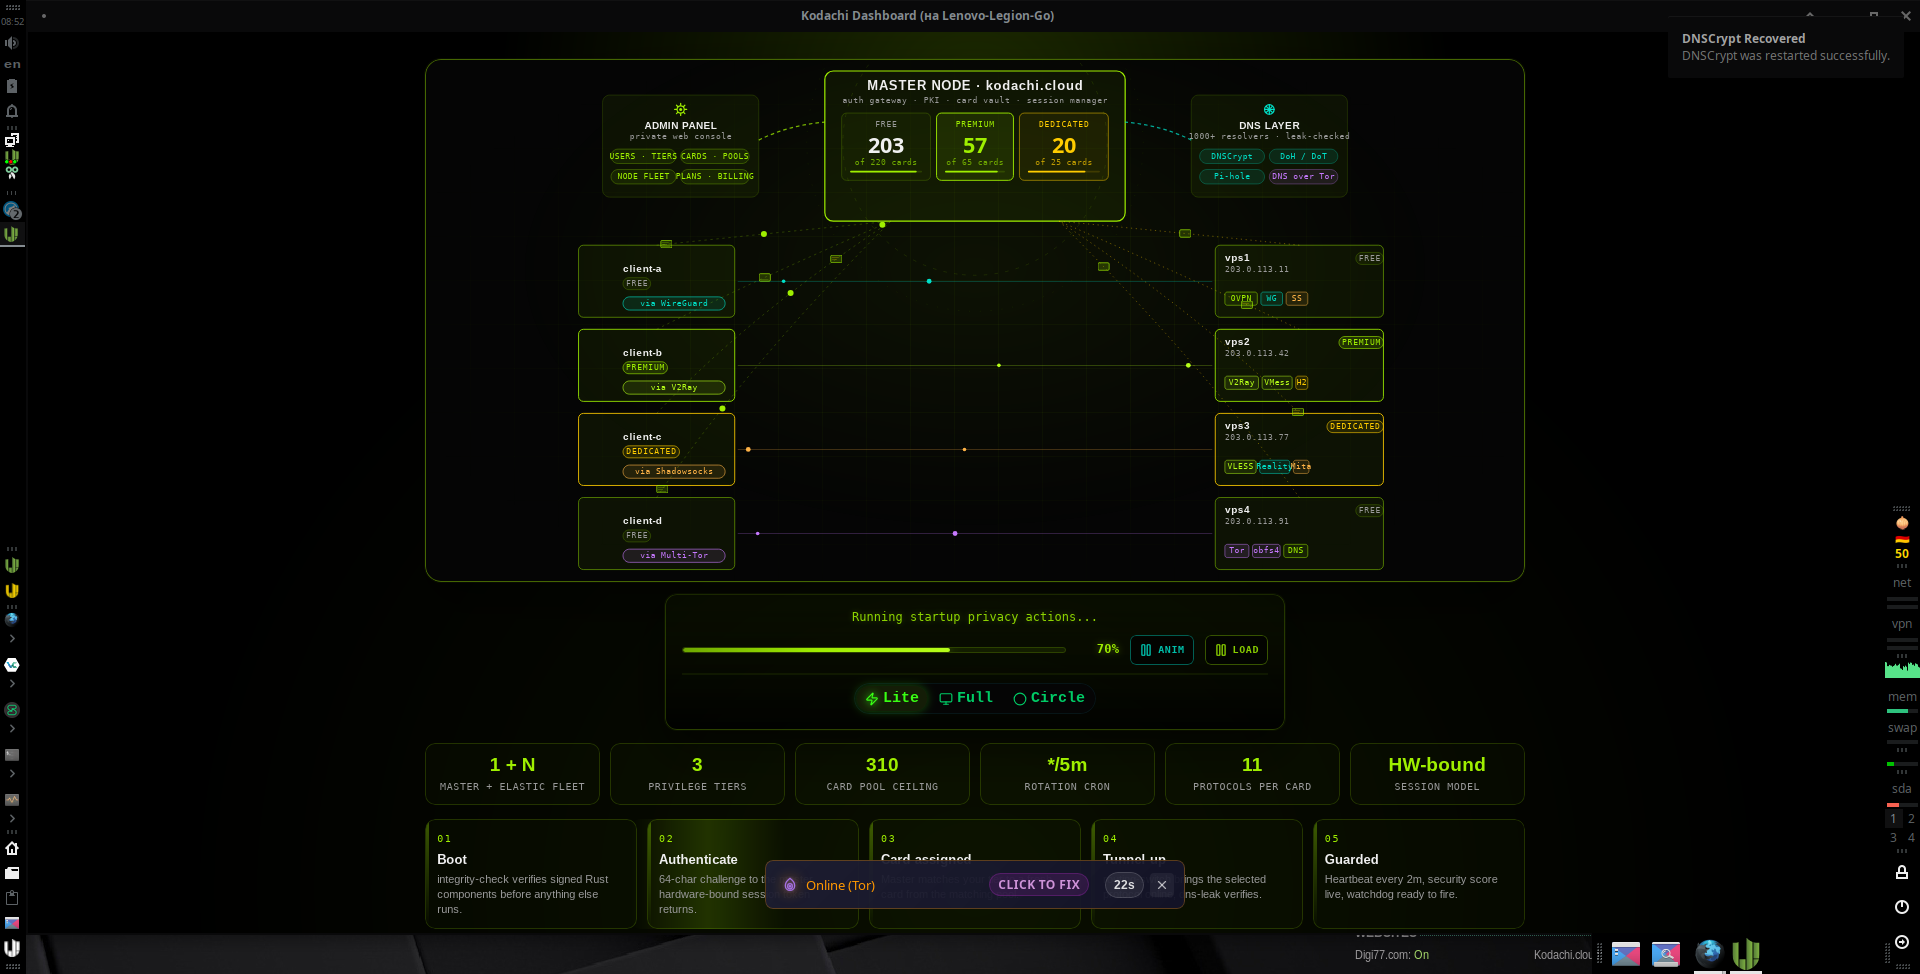Image resolution: width=1920 pixels, height=974 pixels.
Task: Switch to workspace 2
Action: coord(1911,819)
